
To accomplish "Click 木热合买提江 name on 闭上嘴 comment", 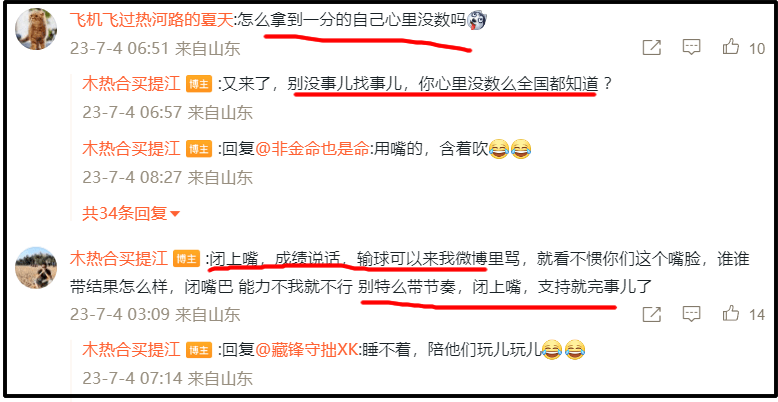I will (x=119, y=259).
